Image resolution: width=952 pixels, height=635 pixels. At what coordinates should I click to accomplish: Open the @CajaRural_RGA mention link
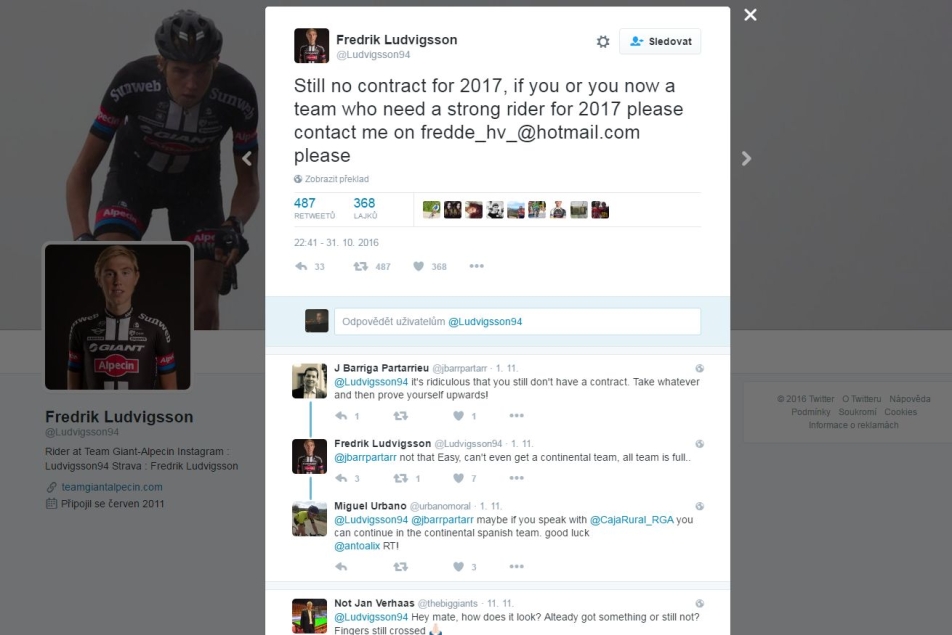point(631,520)
